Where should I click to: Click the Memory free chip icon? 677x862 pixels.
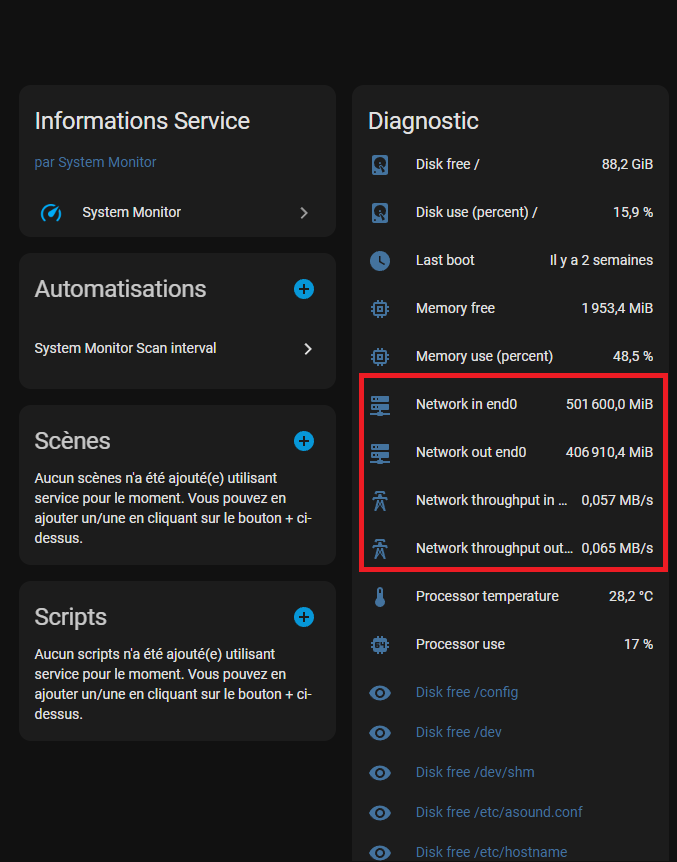tap(380, 308)
